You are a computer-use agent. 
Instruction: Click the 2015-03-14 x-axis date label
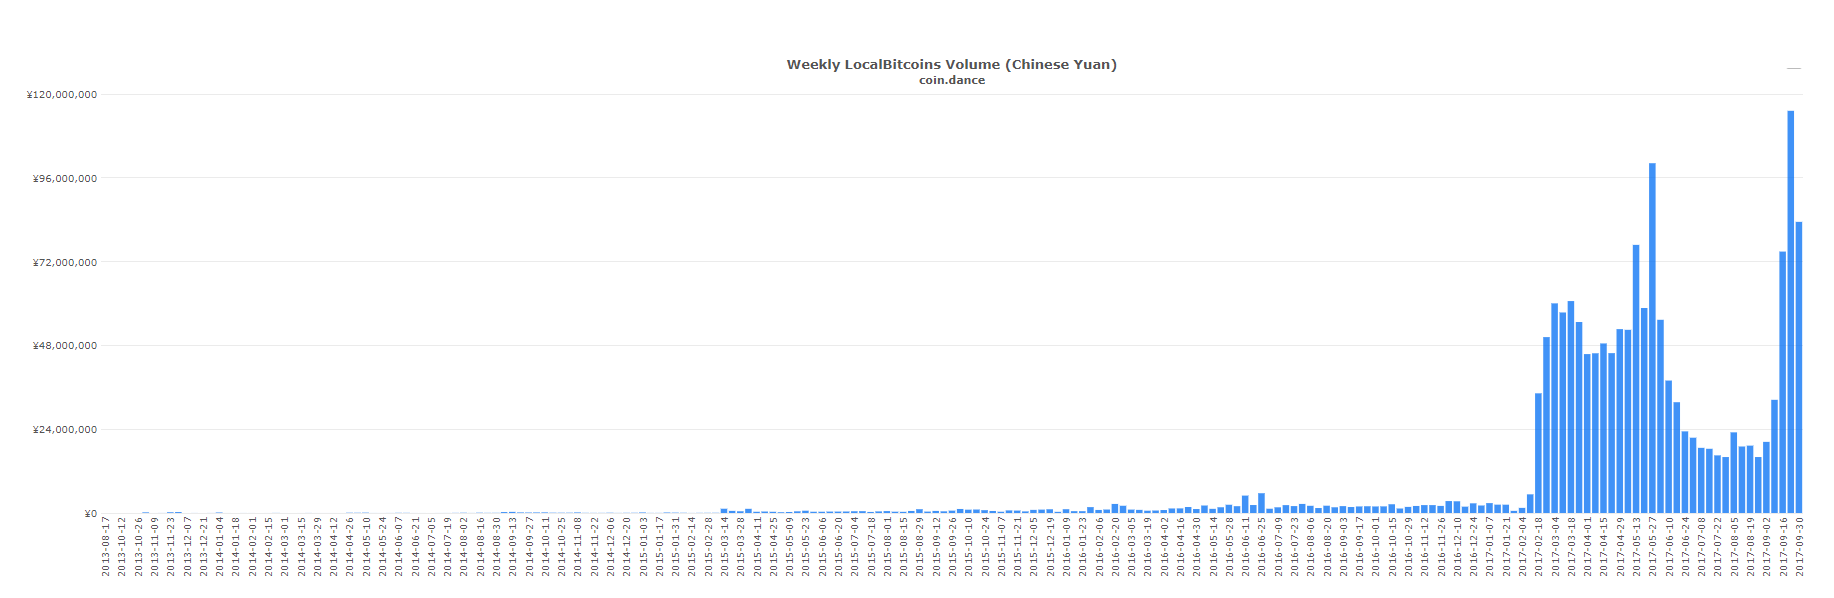(x=724, y=547)
